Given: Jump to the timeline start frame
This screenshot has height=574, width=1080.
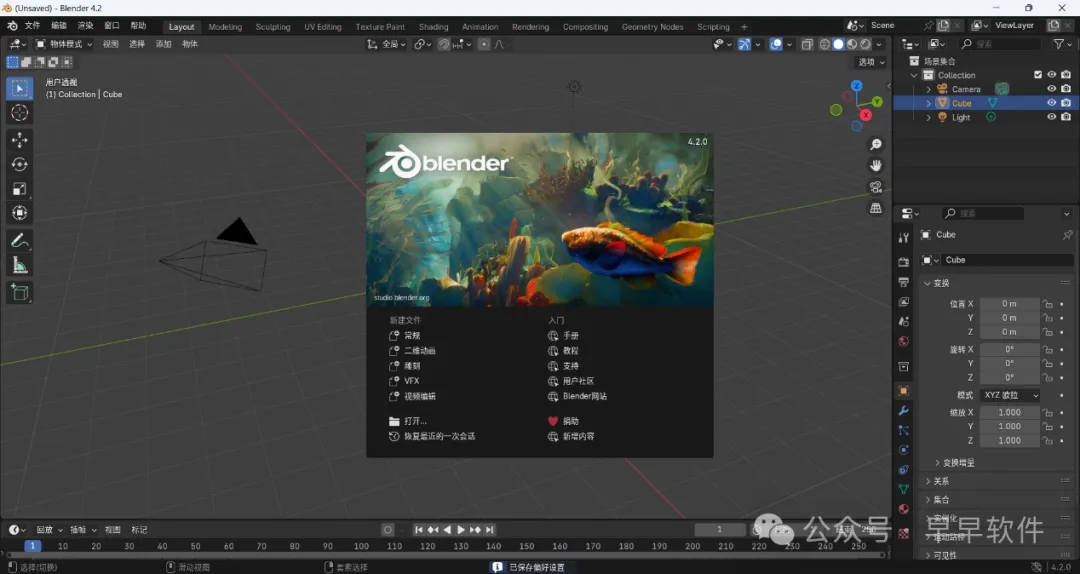Looking at the screenshot, I should tap(419, 529).
